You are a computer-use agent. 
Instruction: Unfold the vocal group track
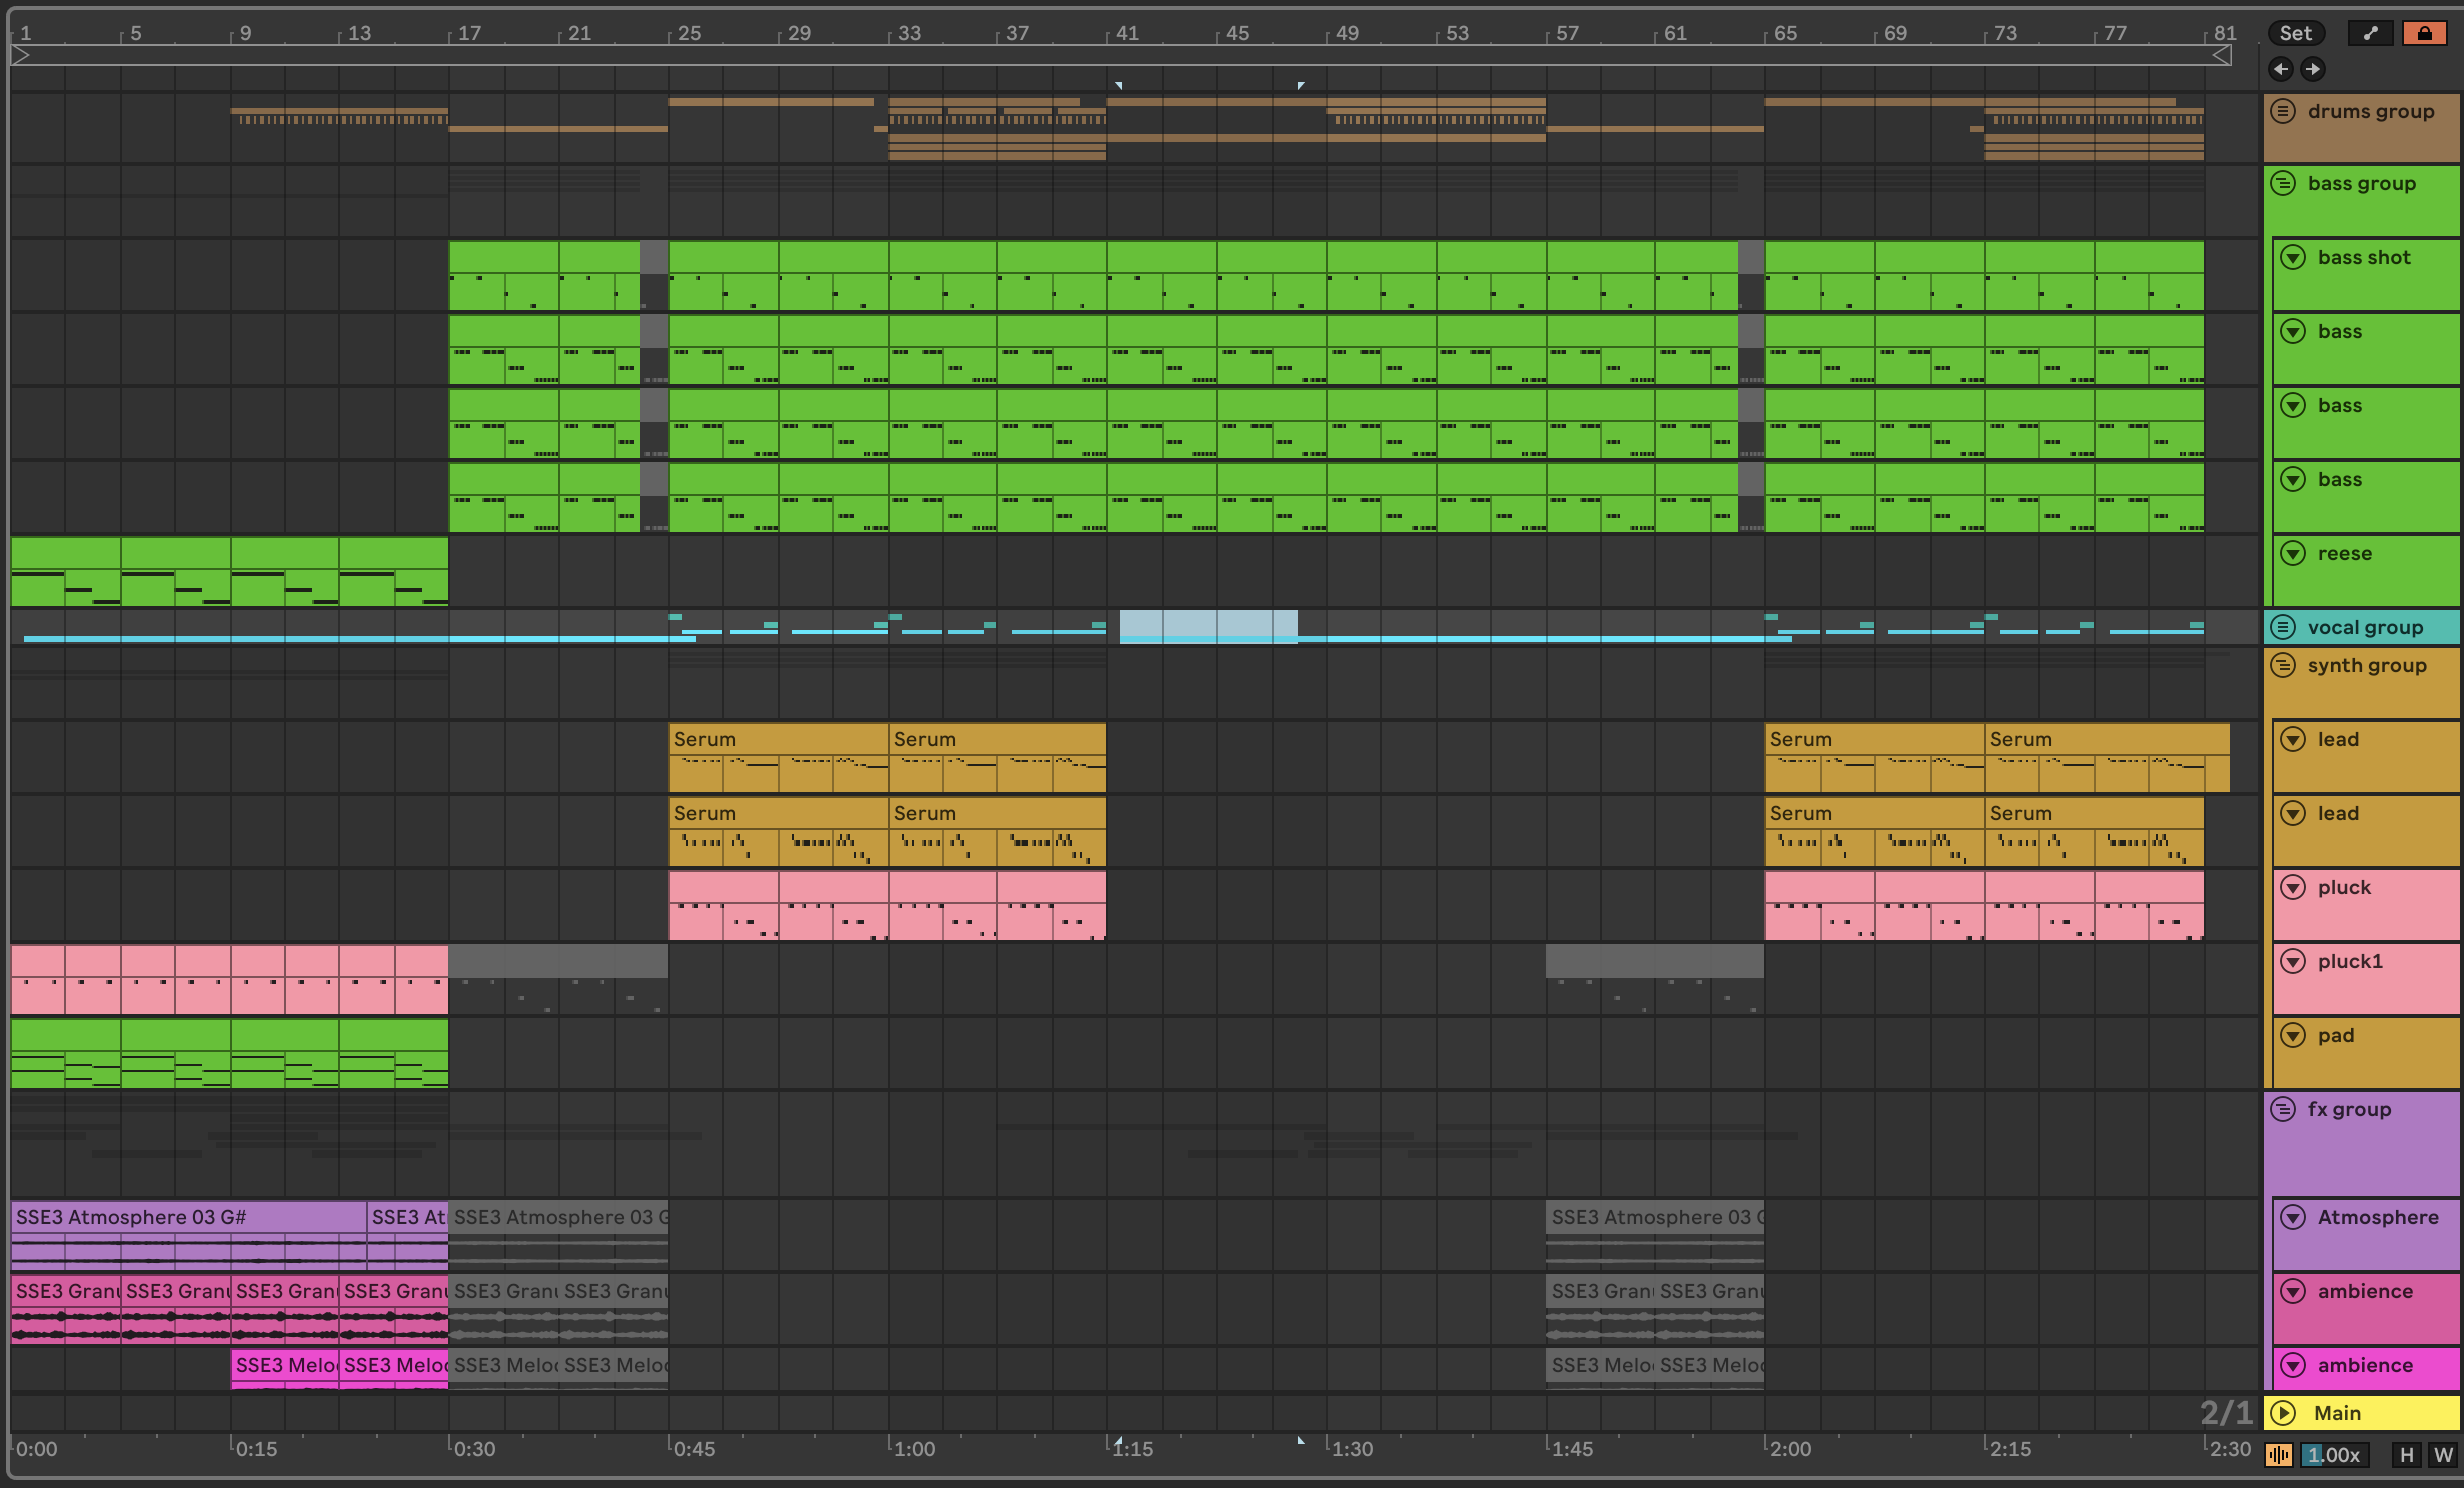[x=2283, y=627]
